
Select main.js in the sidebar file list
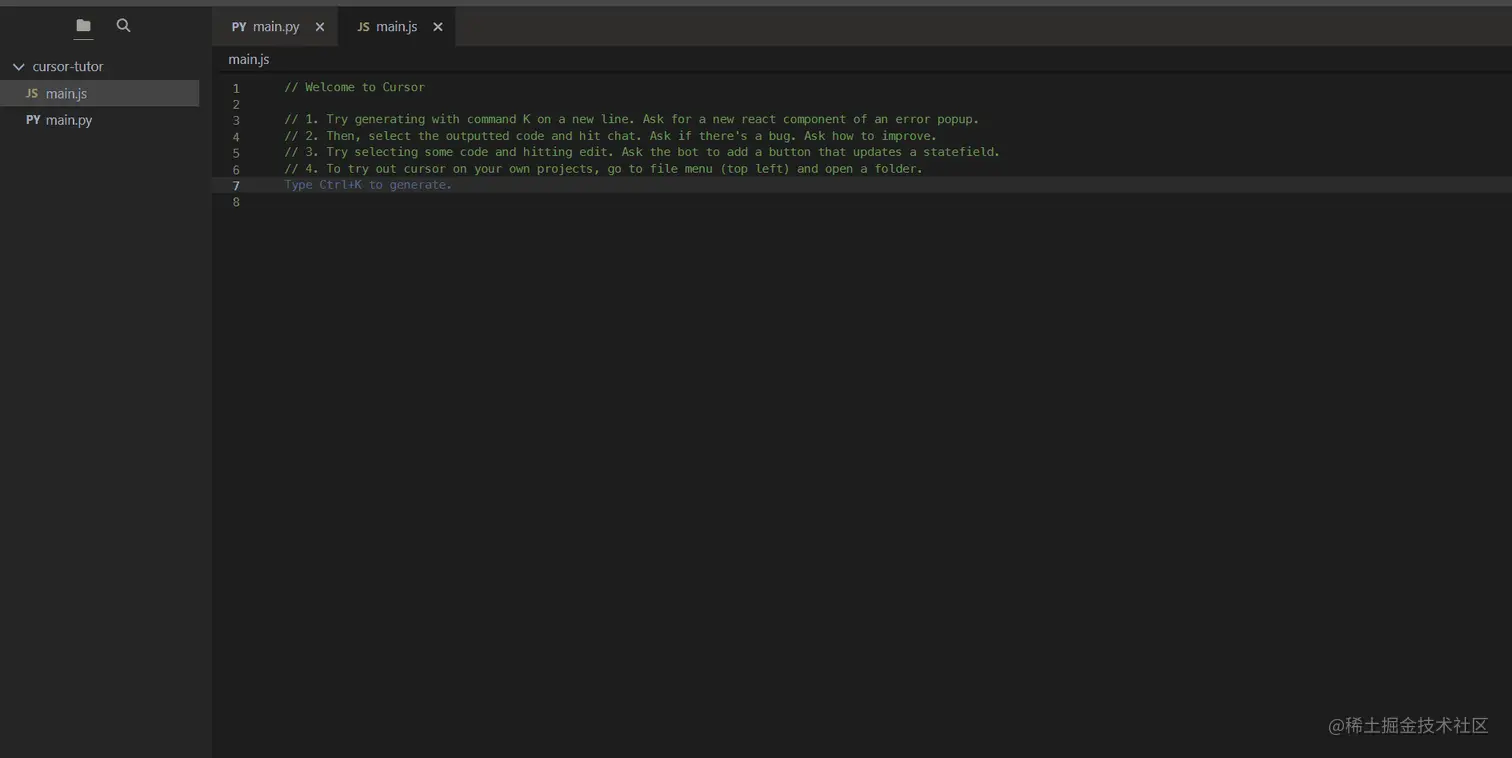coord(66,93)
